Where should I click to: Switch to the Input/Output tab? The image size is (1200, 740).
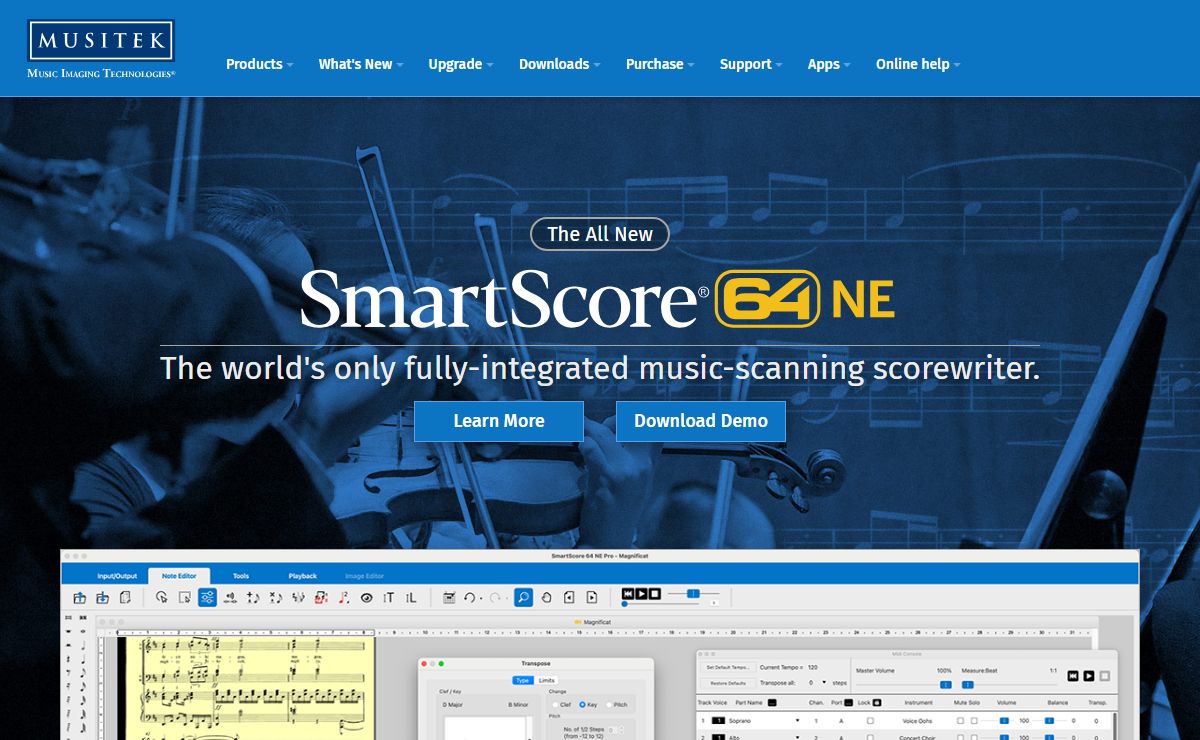click(x=117, y=576)
